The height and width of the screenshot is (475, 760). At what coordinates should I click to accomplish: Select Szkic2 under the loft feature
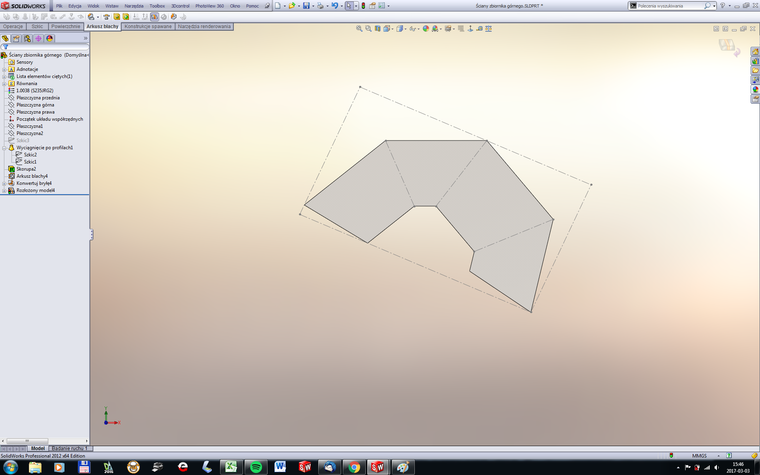coord(30,155)
